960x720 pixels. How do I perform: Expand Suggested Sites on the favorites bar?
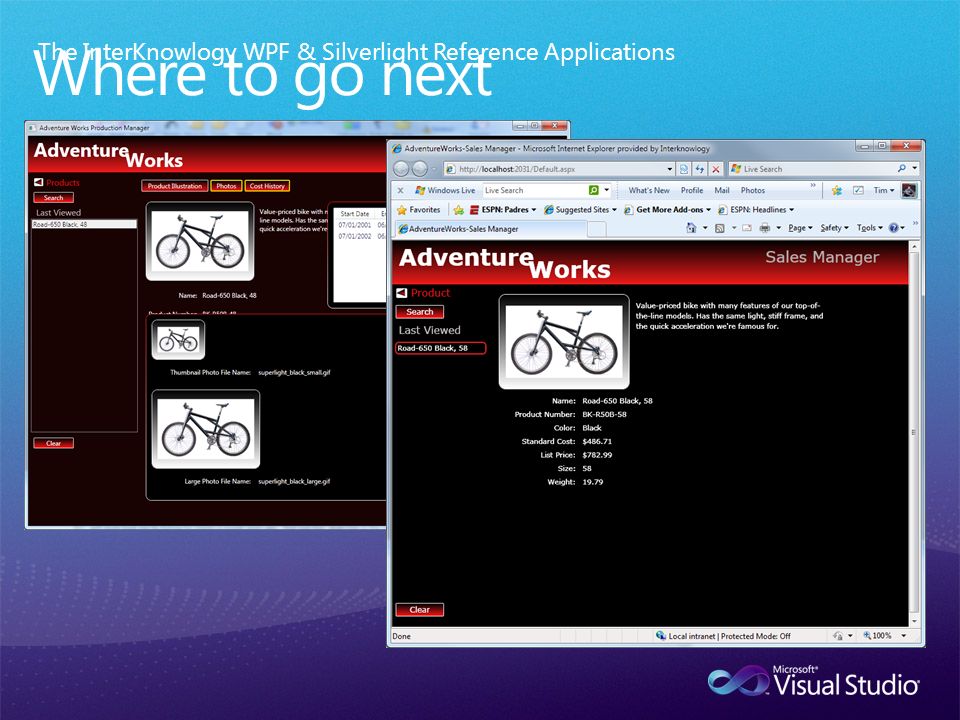tap(580, 209)
